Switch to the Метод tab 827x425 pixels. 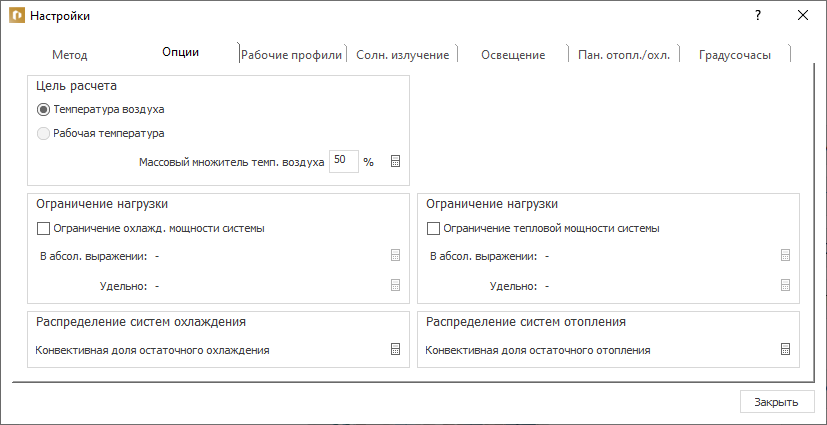(70, 55)
